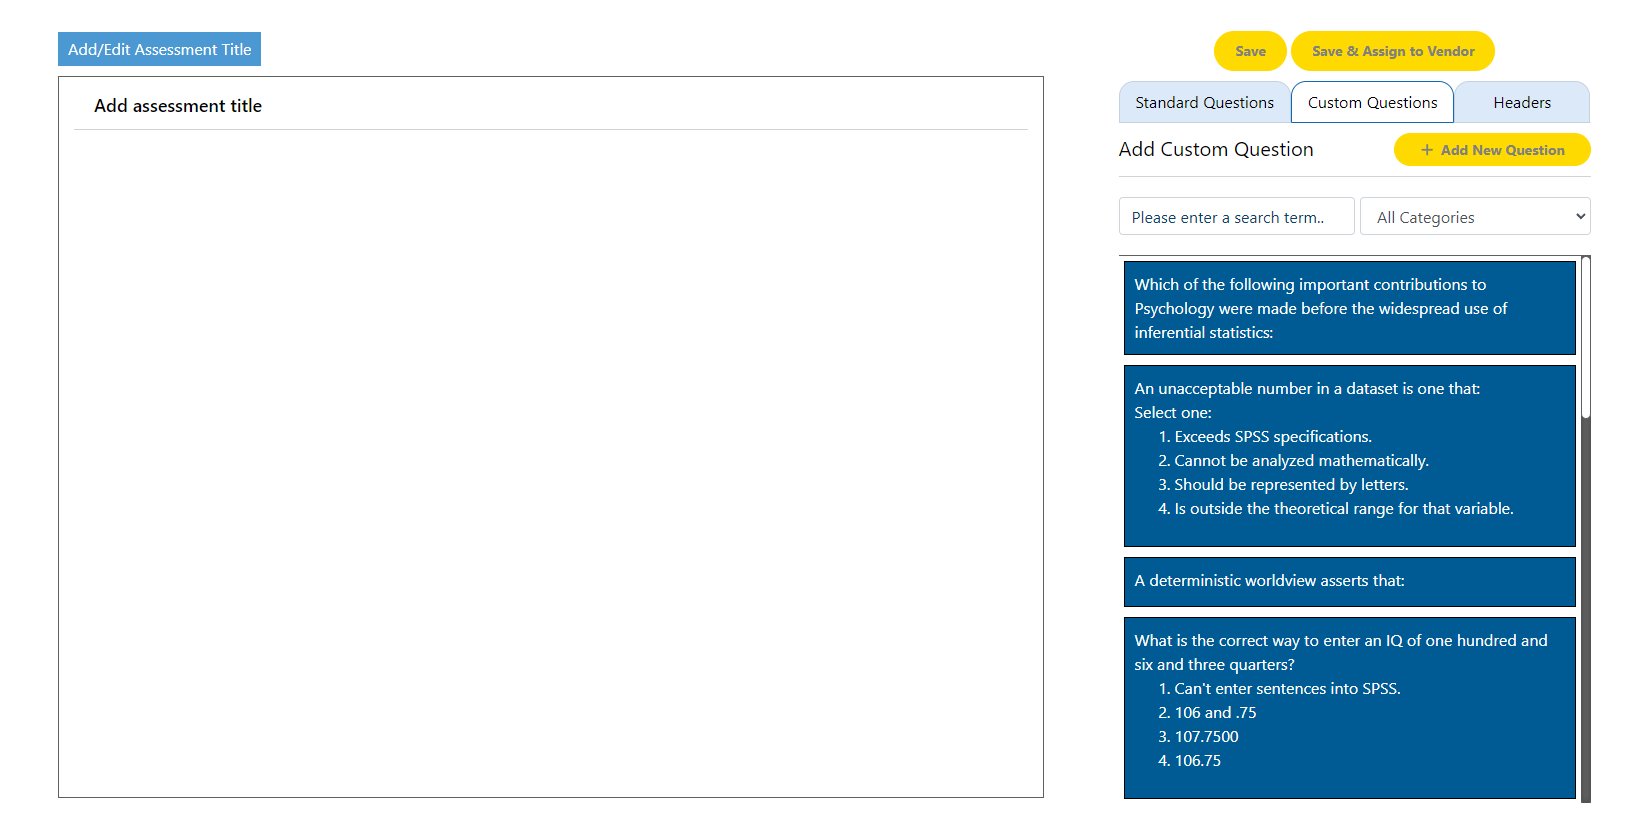
Task: Click the 'Add assessment title' heading text
Action: (x=178, y=106)
